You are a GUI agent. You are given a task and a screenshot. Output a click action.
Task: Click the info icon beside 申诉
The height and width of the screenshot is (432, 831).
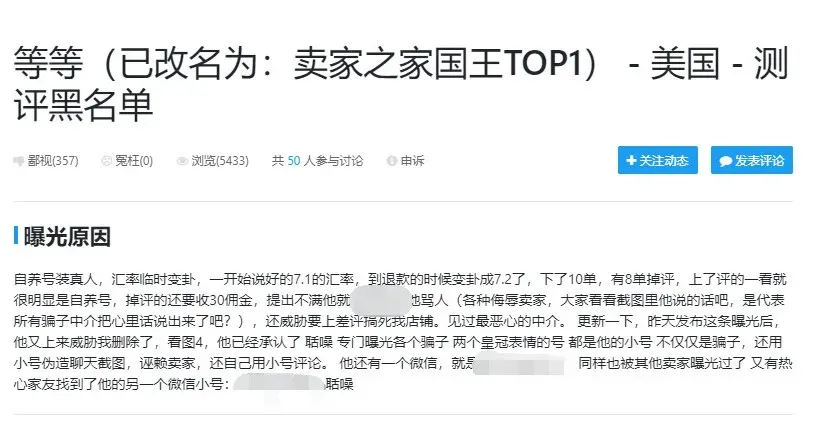pyautogui.click(x=392, y=161)
